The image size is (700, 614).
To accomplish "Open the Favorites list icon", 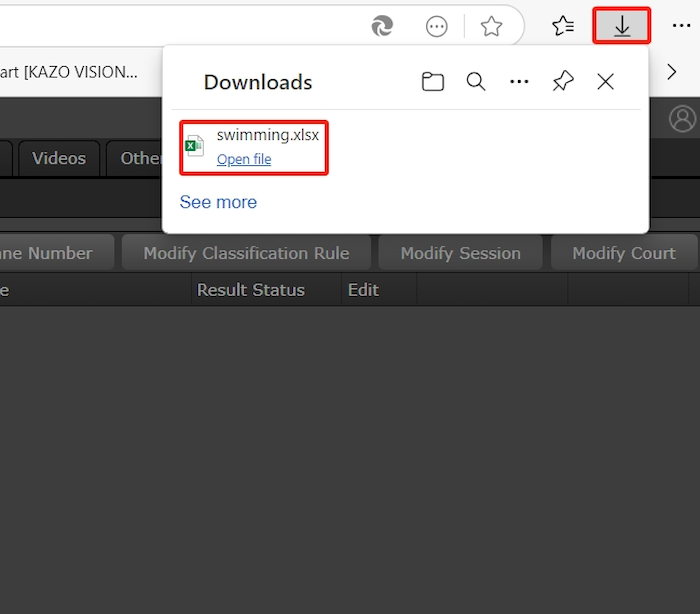I will click(563, 27).
